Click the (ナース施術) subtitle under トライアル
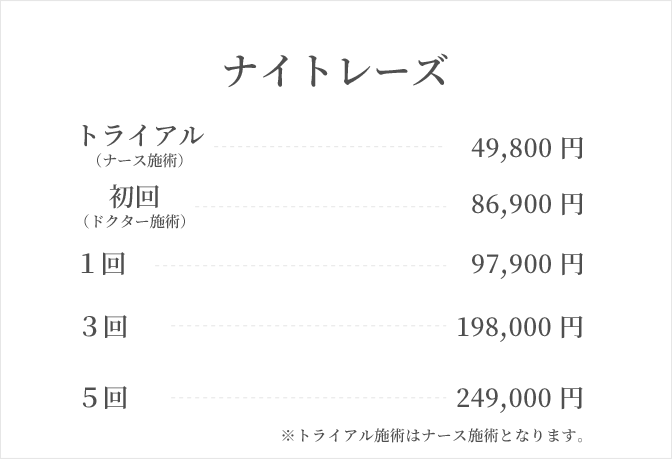 [139, 158]
